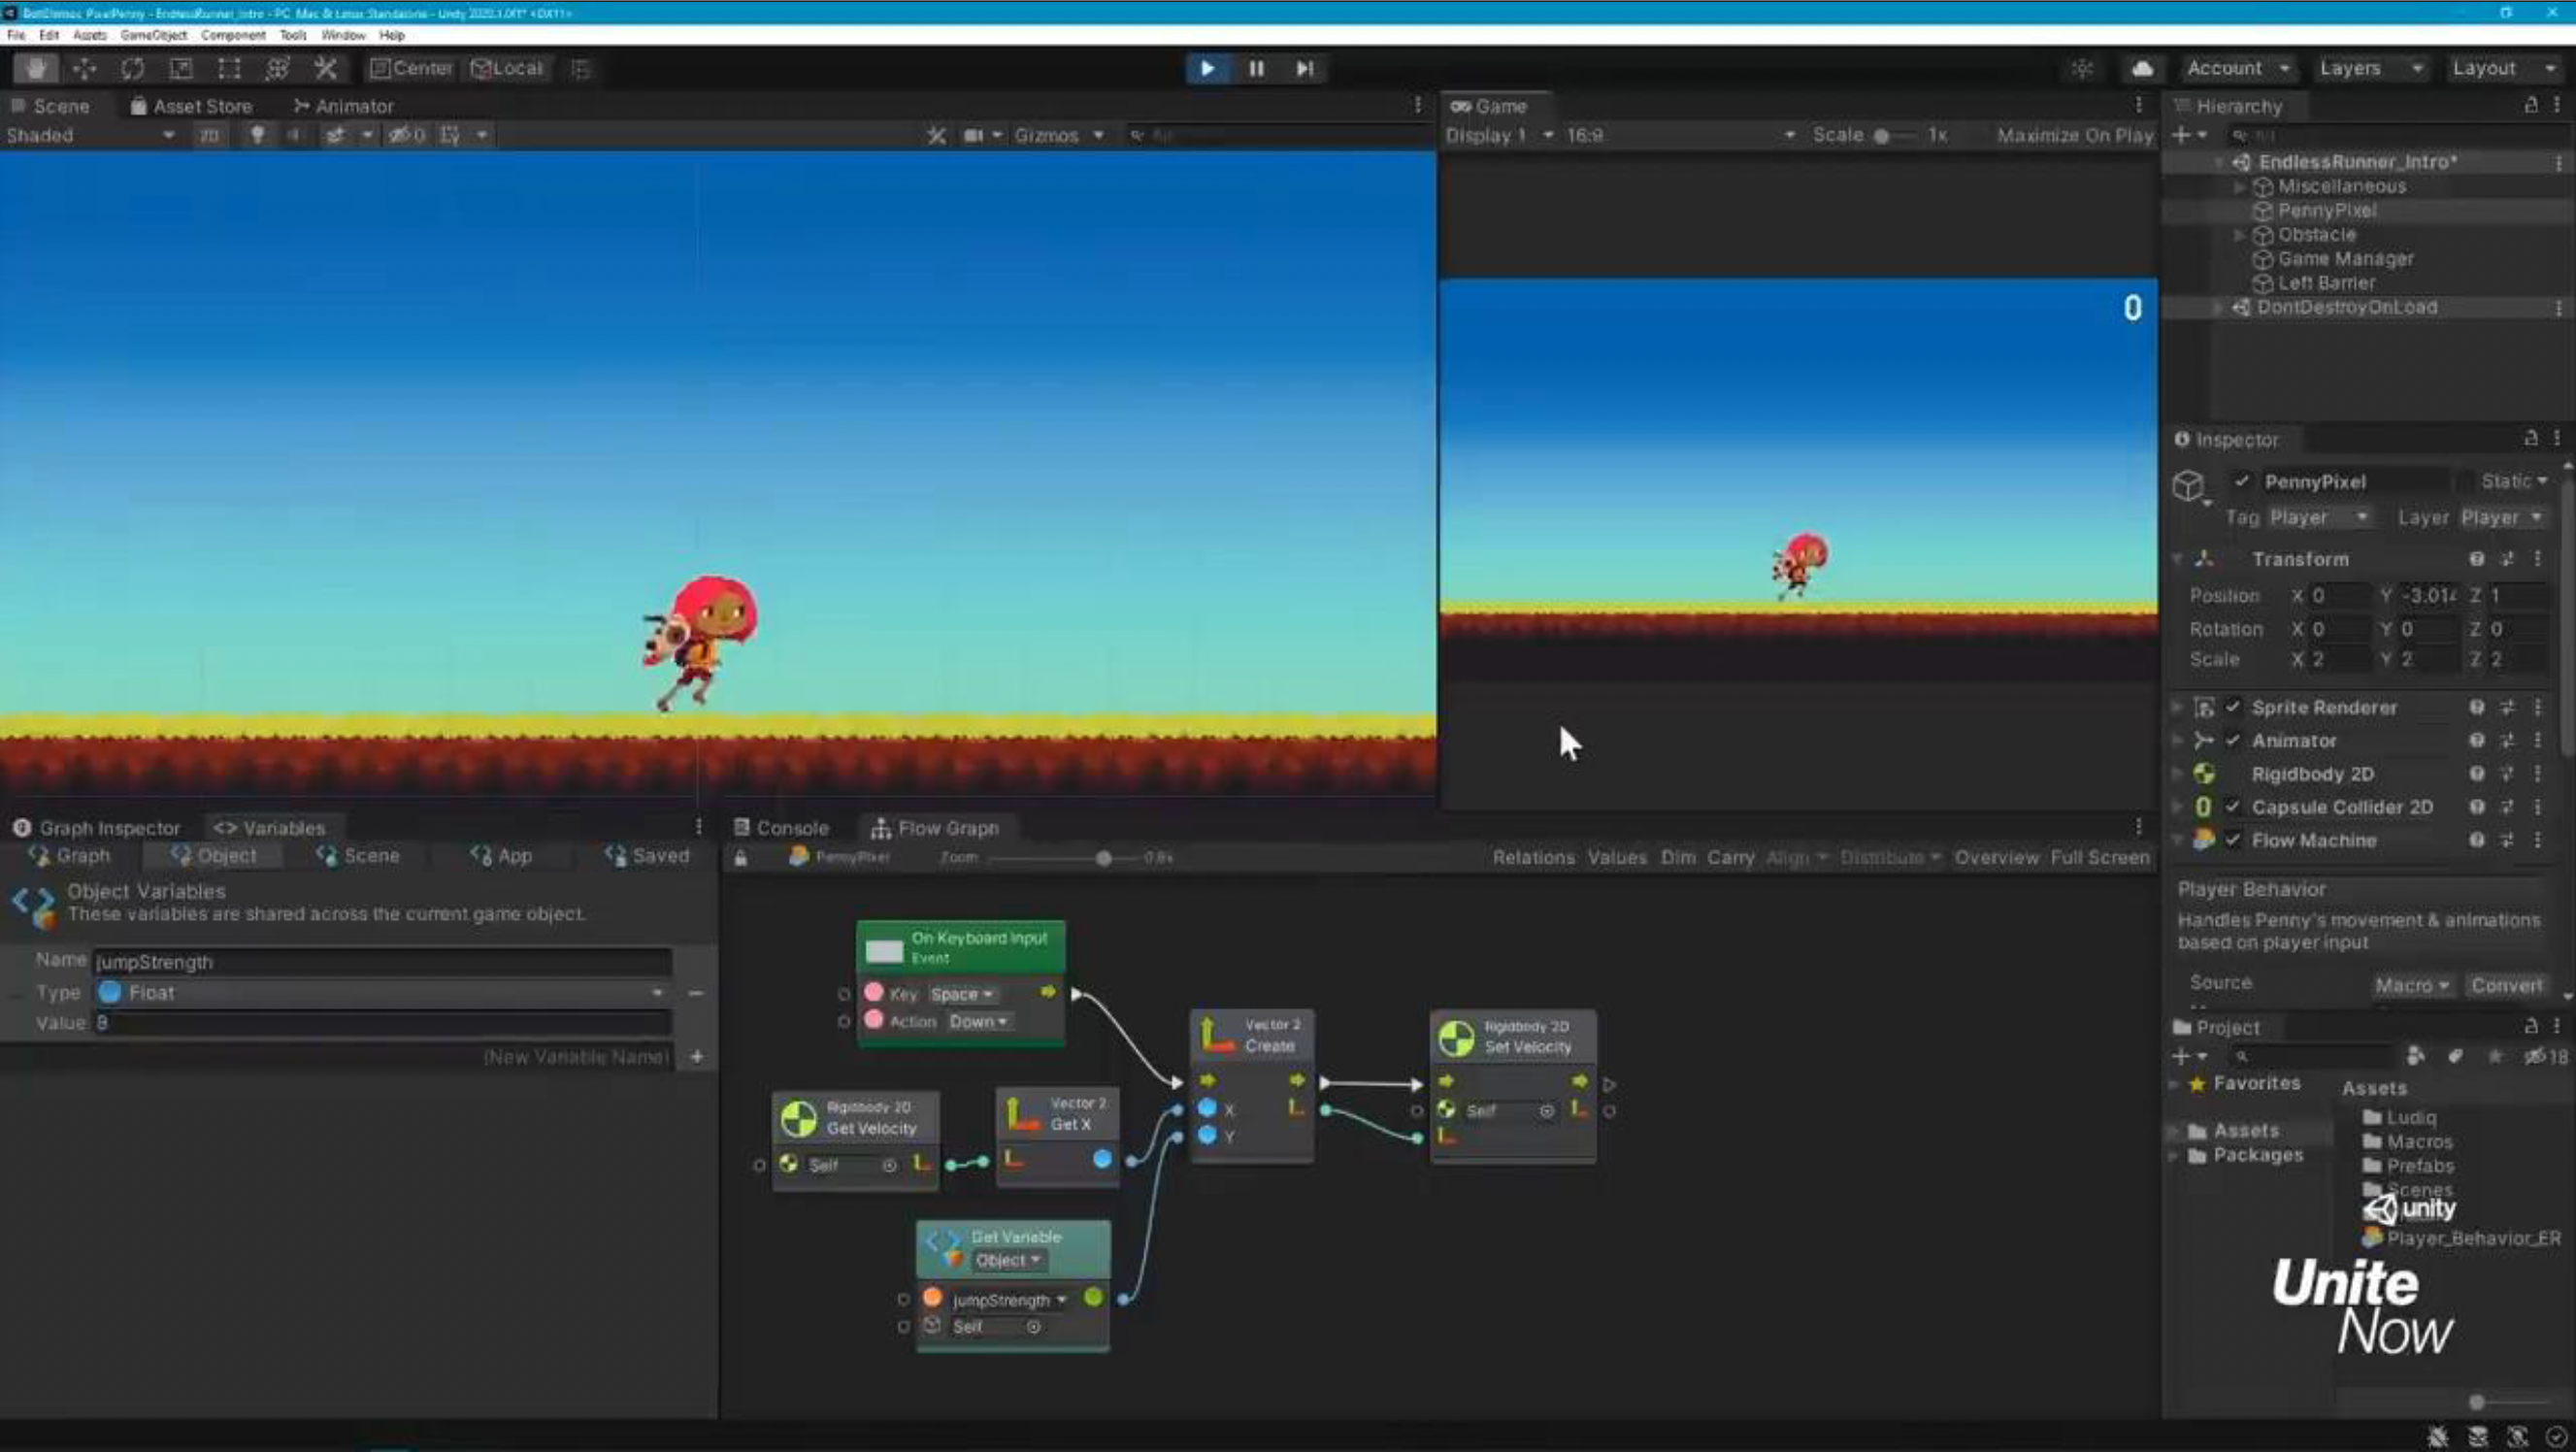Select the Rect transform tool
Viewport: 2576px width, 1452px height.
click(x=229, y=68)
